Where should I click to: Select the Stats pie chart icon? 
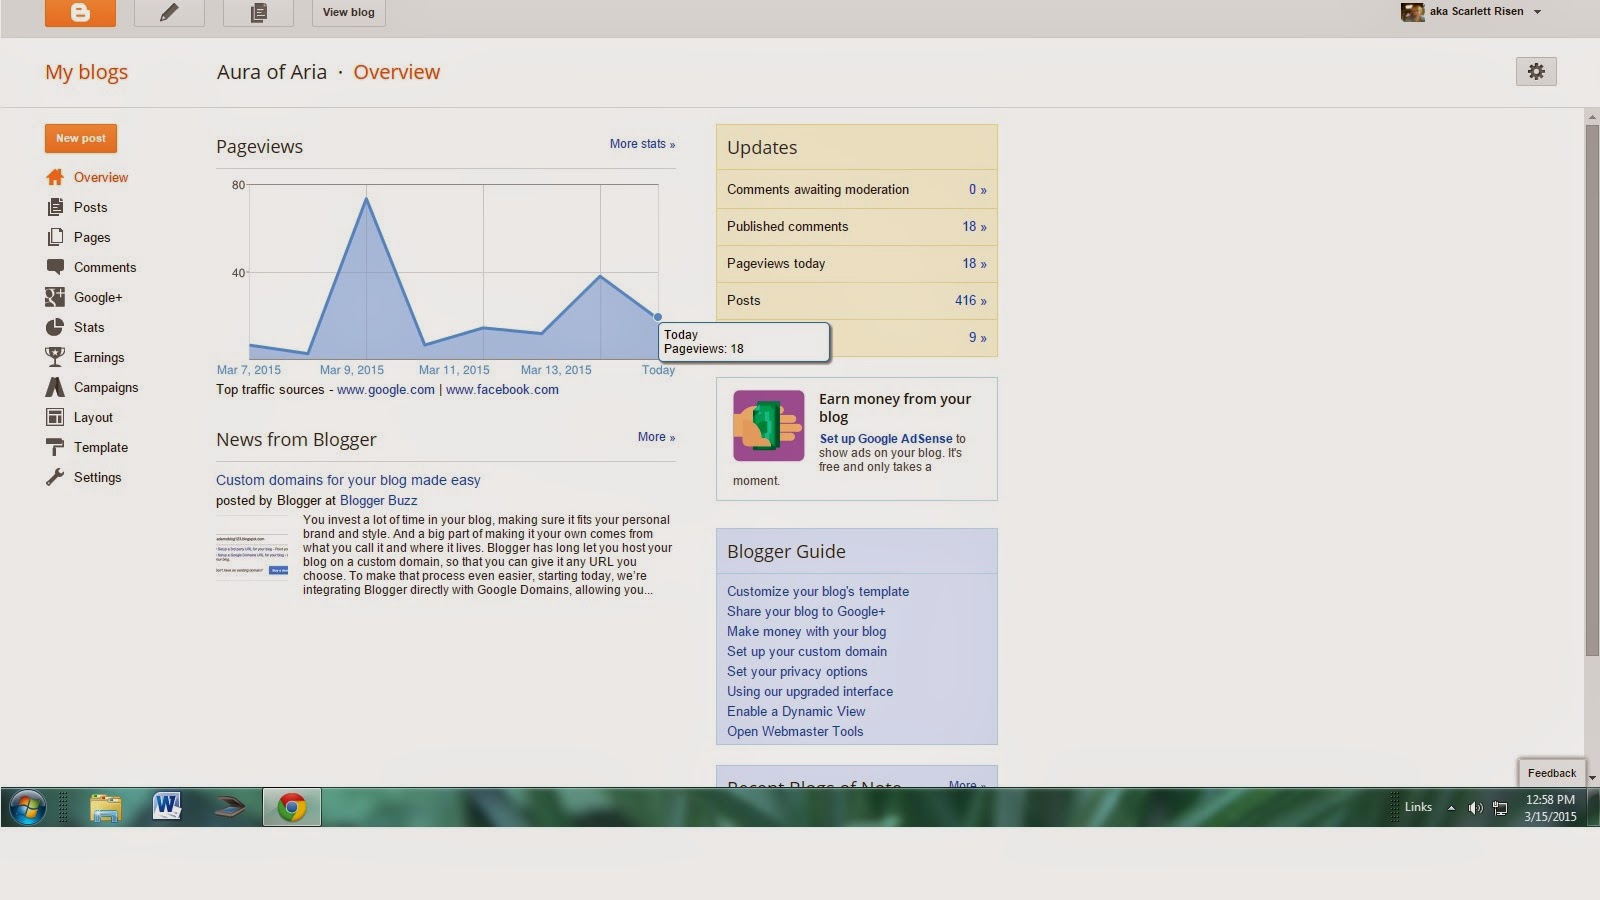tap(55, 327)
